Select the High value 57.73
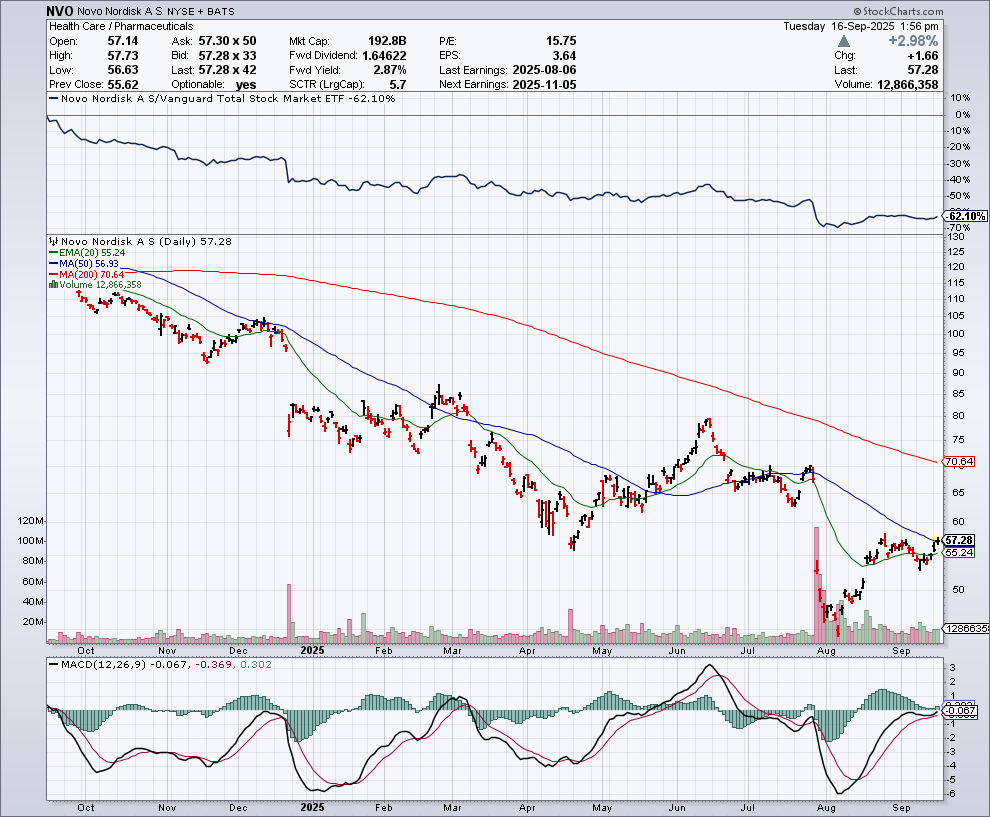This screenshot has width=990, height=817. (x=123, y=55)
